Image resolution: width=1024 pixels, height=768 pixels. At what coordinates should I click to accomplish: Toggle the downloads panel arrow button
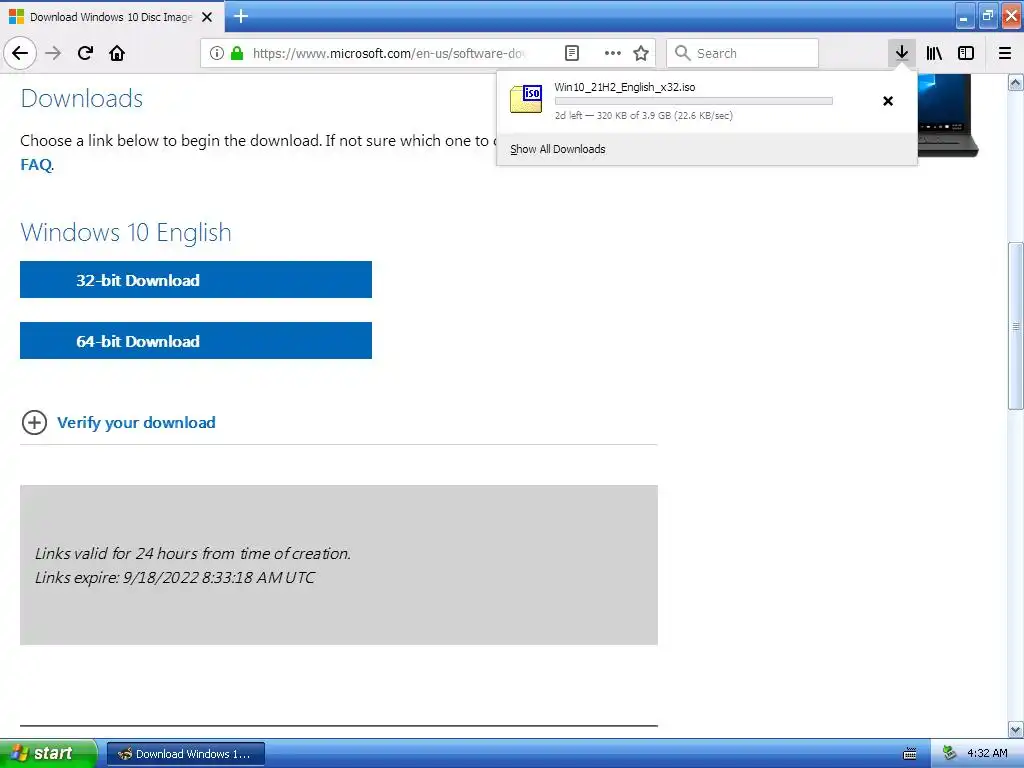[901, 53]
